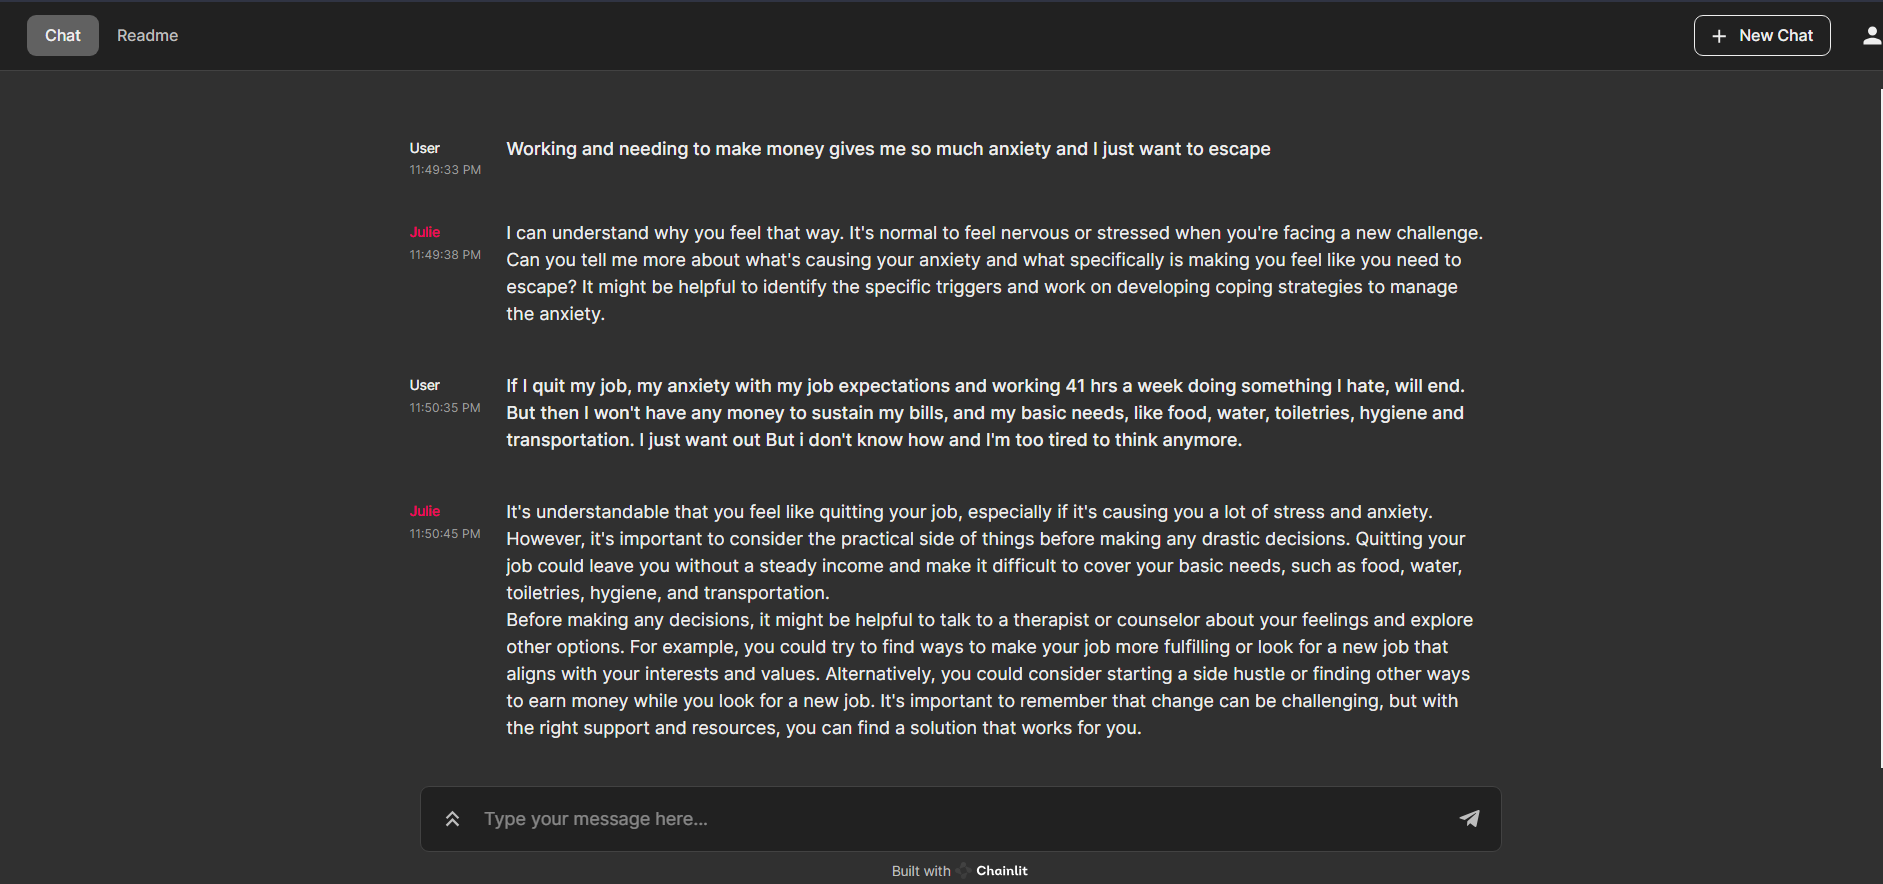Switch to the Readme tab
Viewport: 1883px width, 884px height.
(147, 35)
